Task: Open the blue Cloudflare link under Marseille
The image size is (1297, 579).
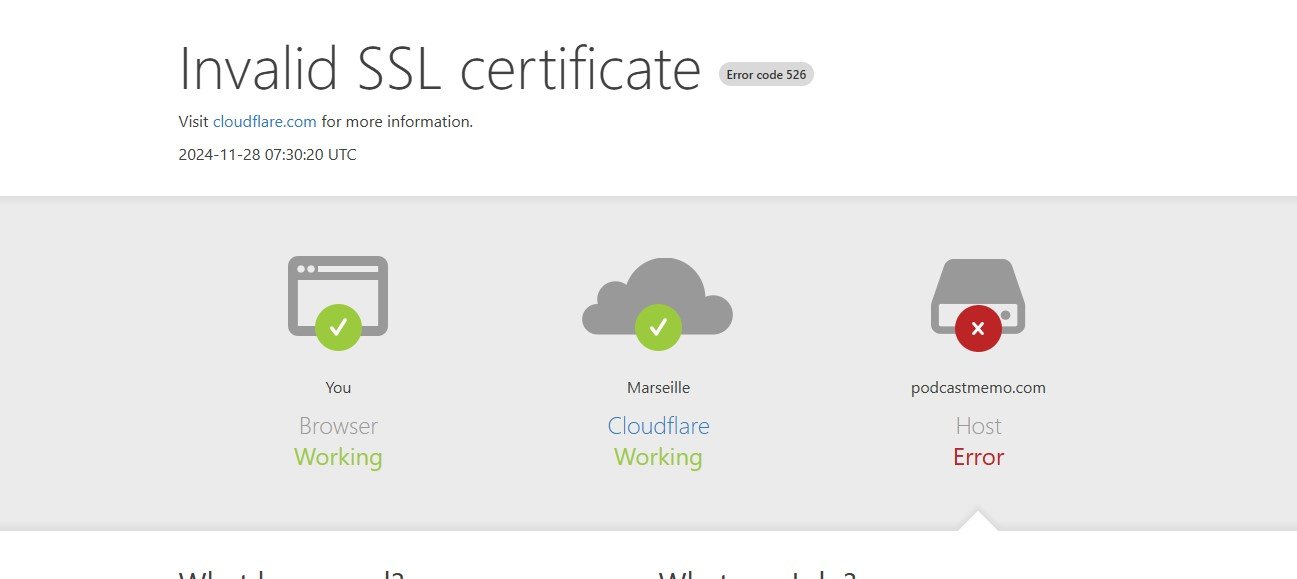Action: point(658,426)
